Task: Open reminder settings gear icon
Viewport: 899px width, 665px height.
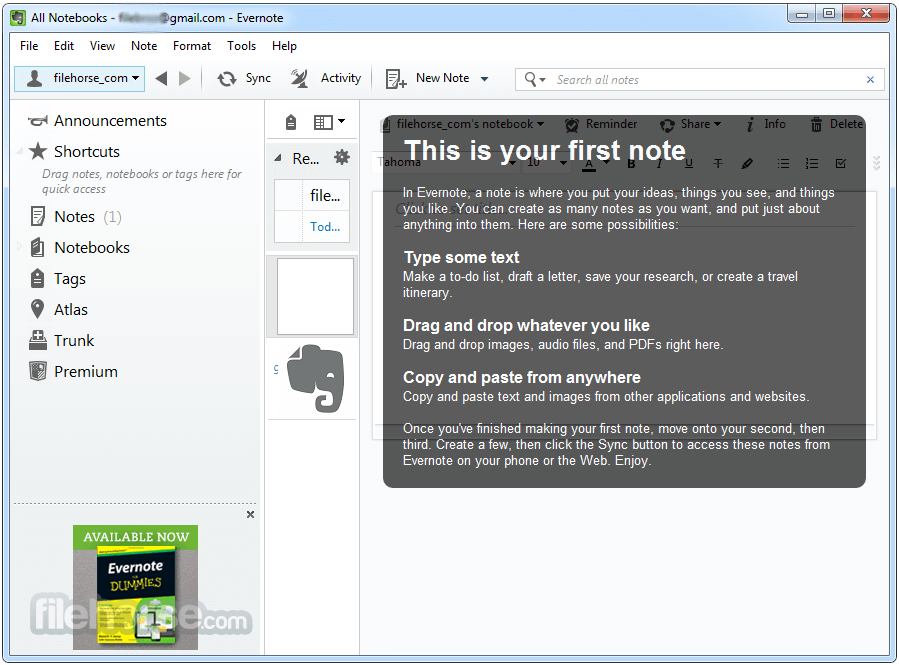Action: pos(342,157)
